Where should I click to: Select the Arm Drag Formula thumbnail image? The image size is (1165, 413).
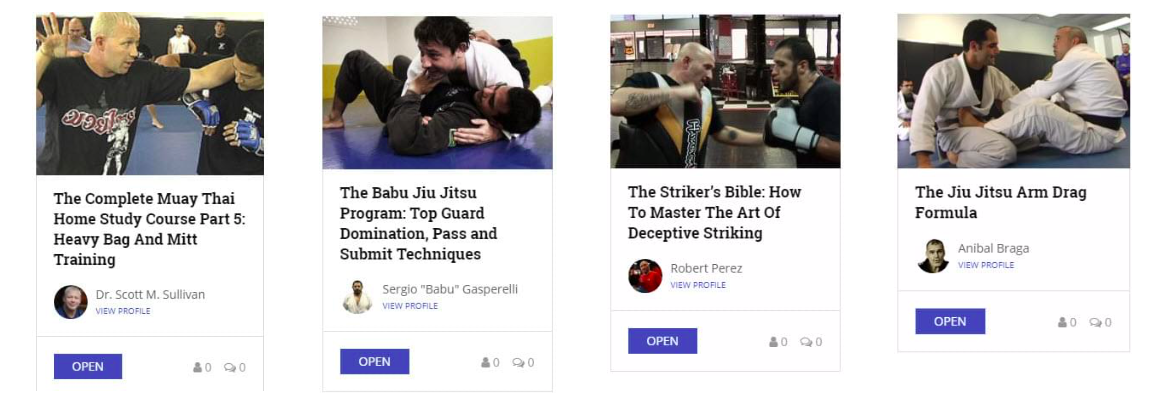click(x=1013, y=91)
